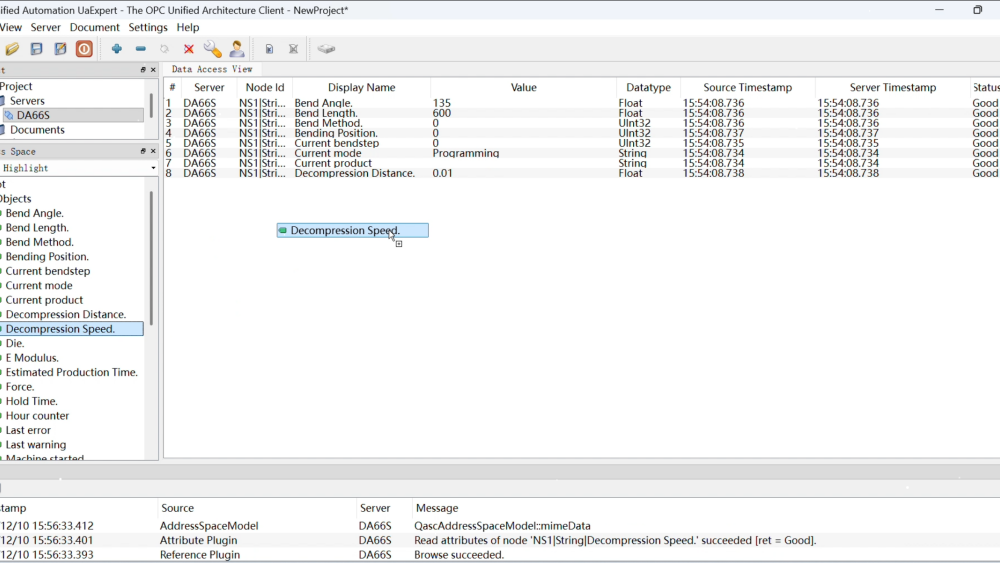The height and width of the screenshot is (563, 1000).
Task: Float the Project panel with undock button
Action: point(143,70)
